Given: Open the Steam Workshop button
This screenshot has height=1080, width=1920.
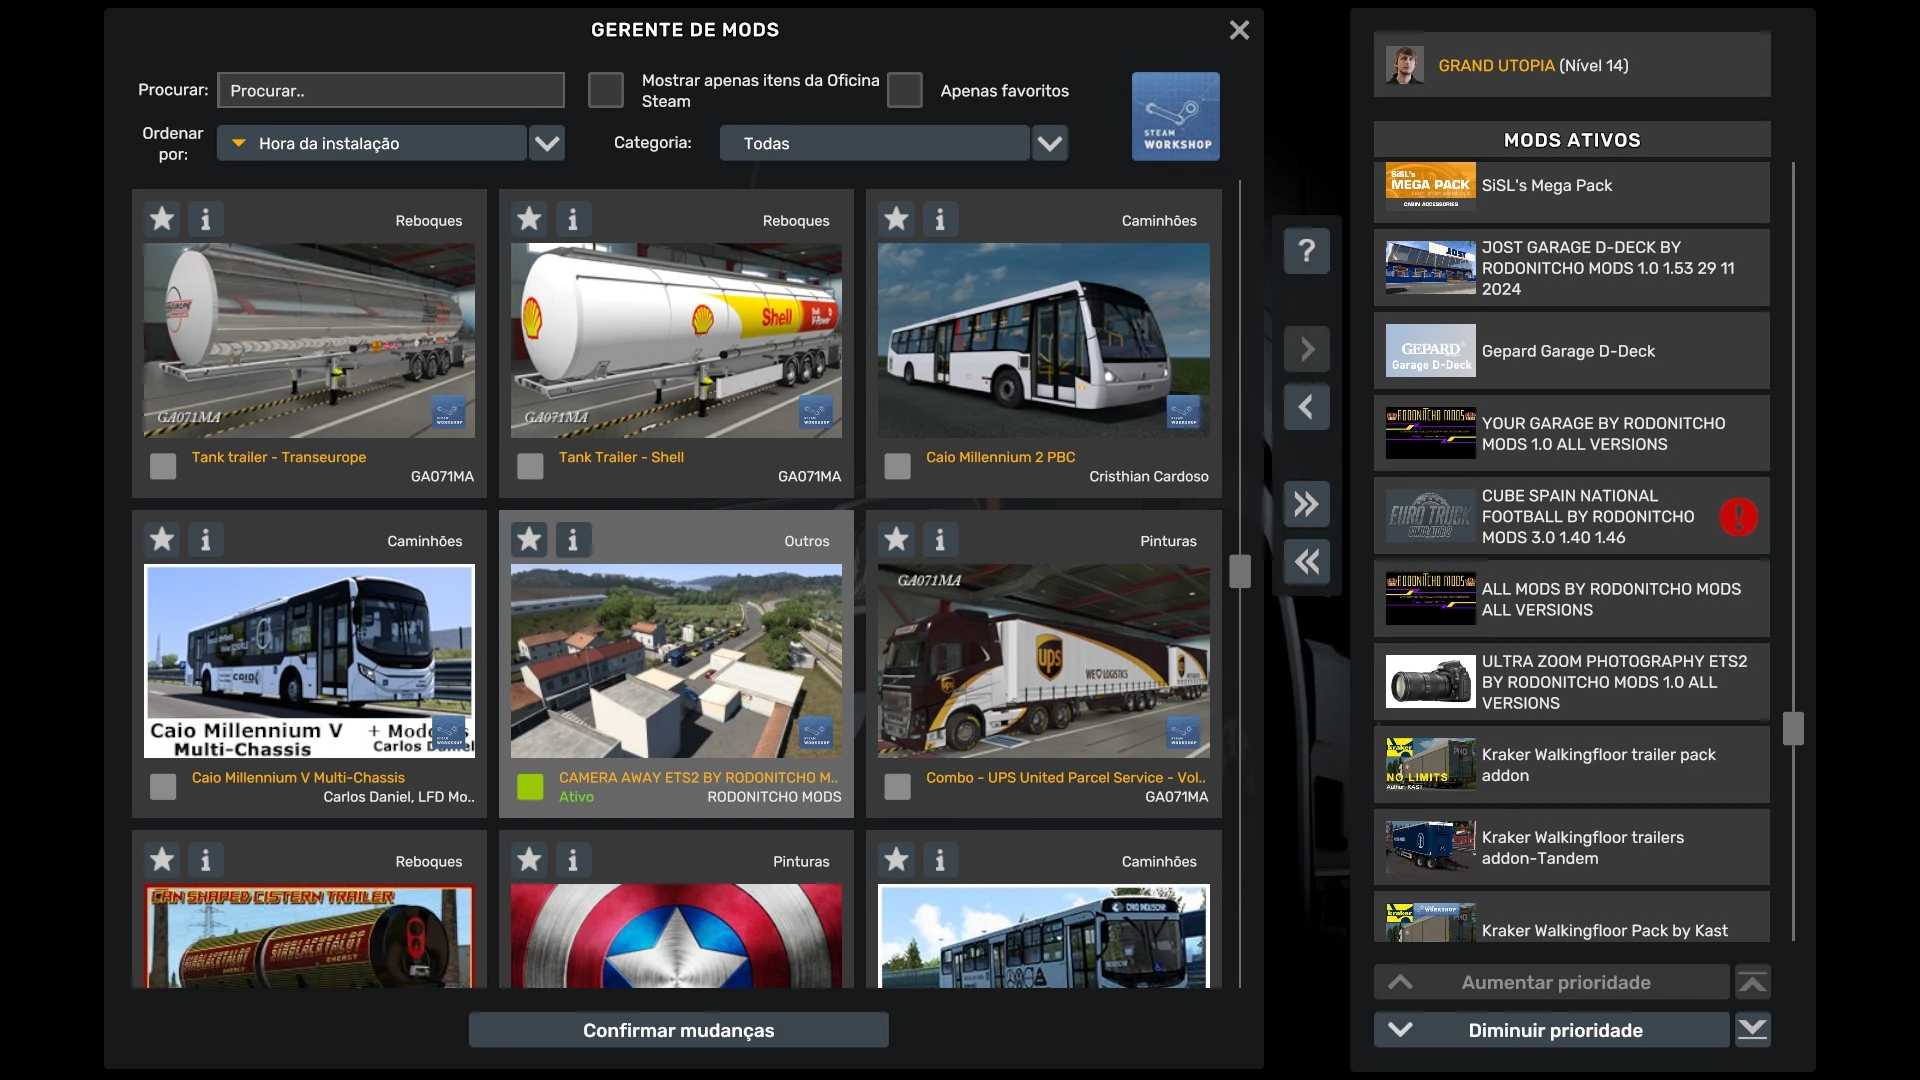Looking at the screenshot, I should [x=1175, y=116].
